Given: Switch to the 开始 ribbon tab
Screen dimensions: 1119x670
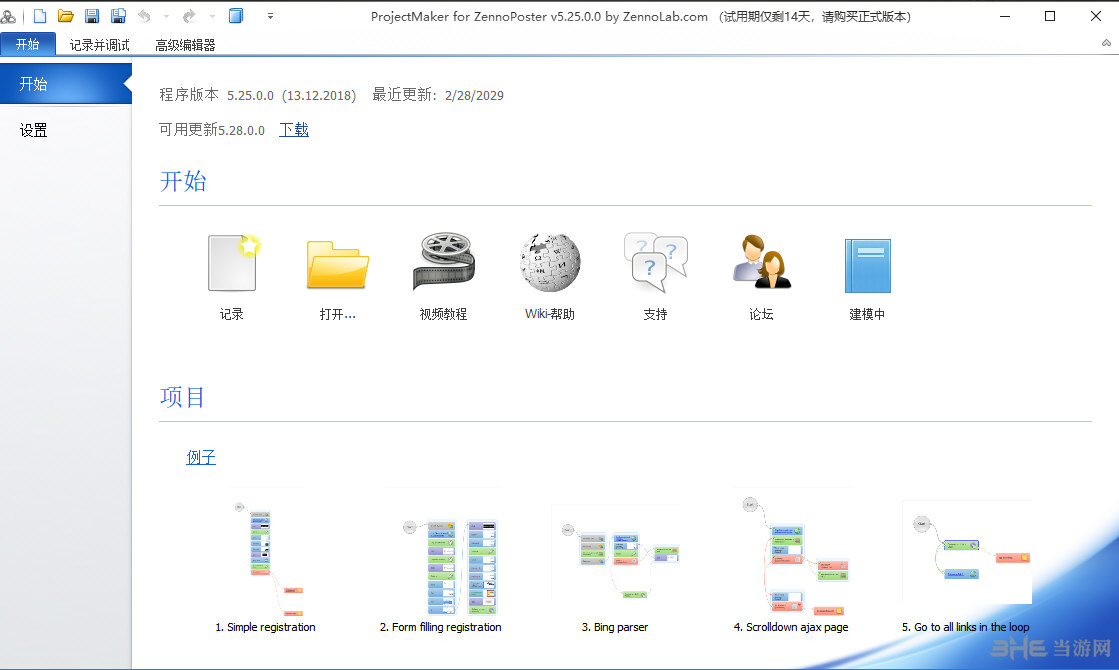Looking at the screenshot, I should point(28,44).
